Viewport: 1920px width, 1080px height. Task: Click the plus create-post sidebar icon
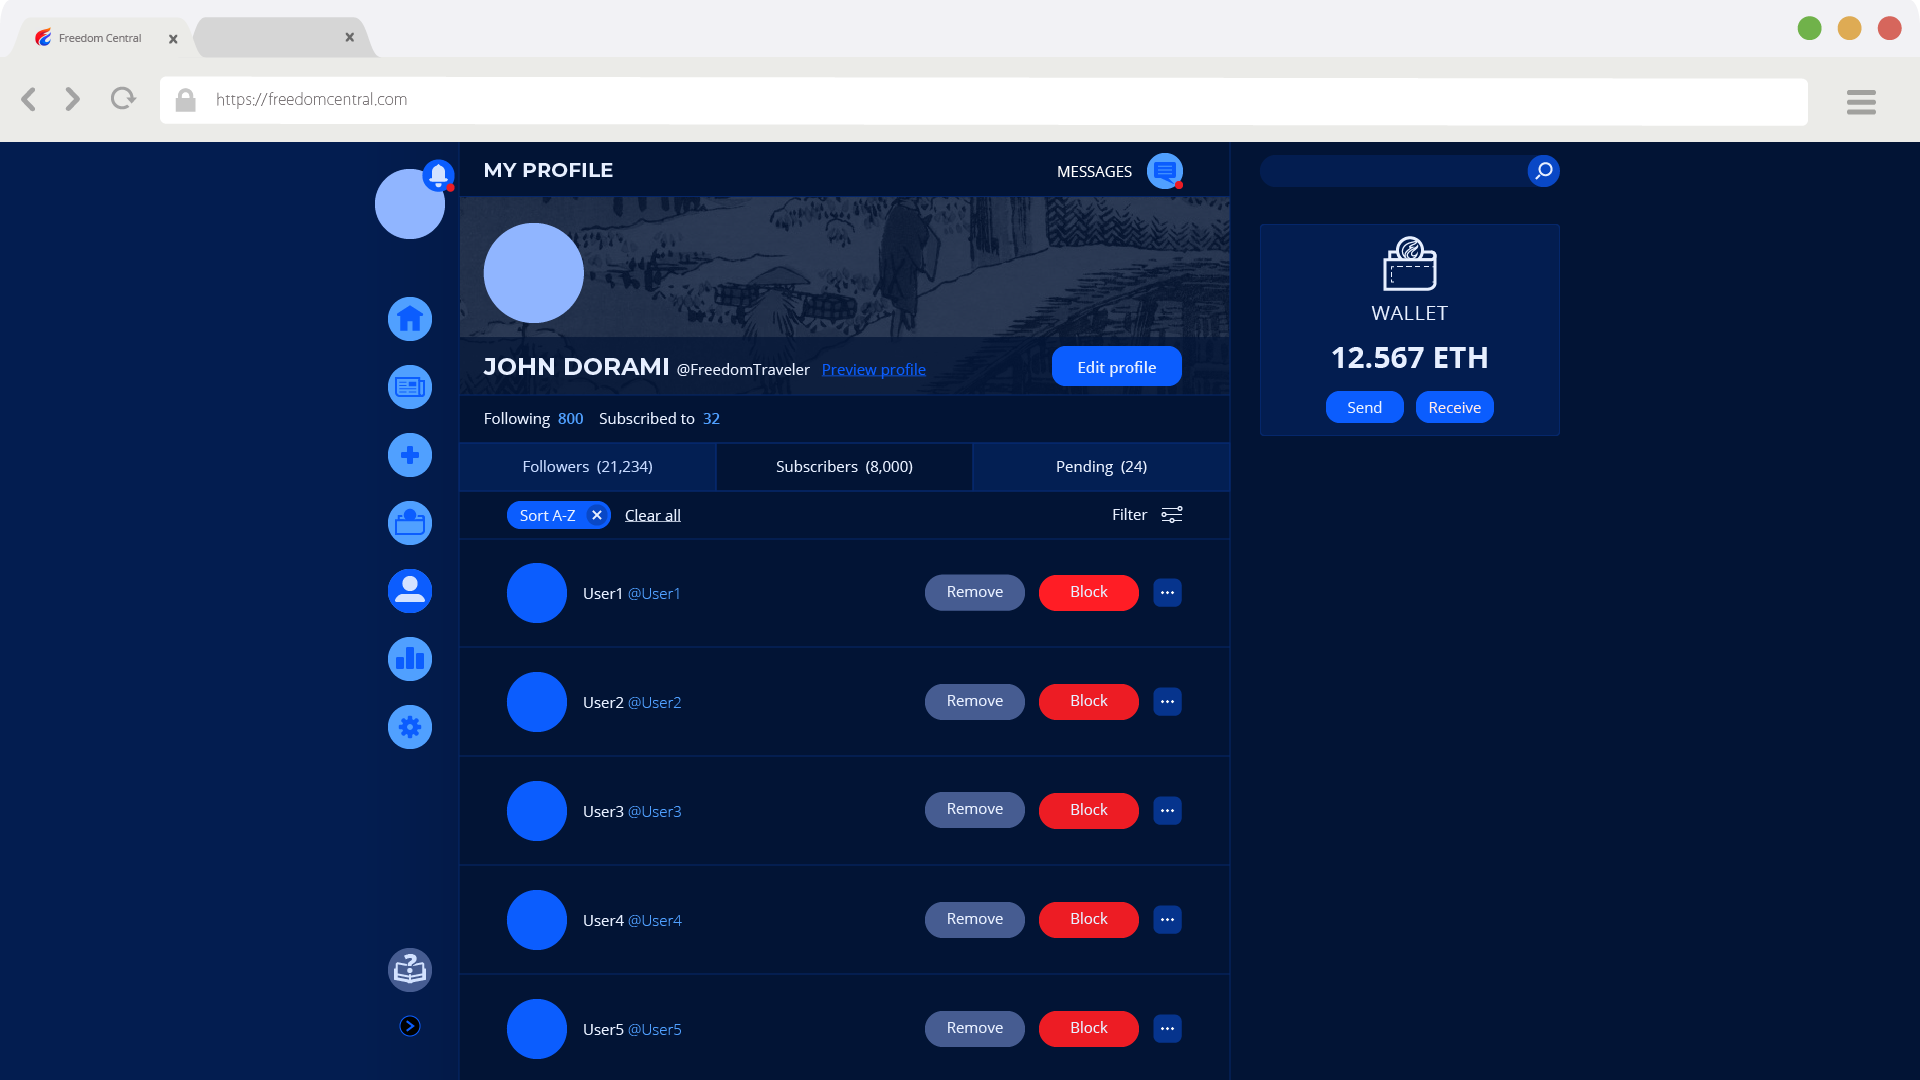410,455
